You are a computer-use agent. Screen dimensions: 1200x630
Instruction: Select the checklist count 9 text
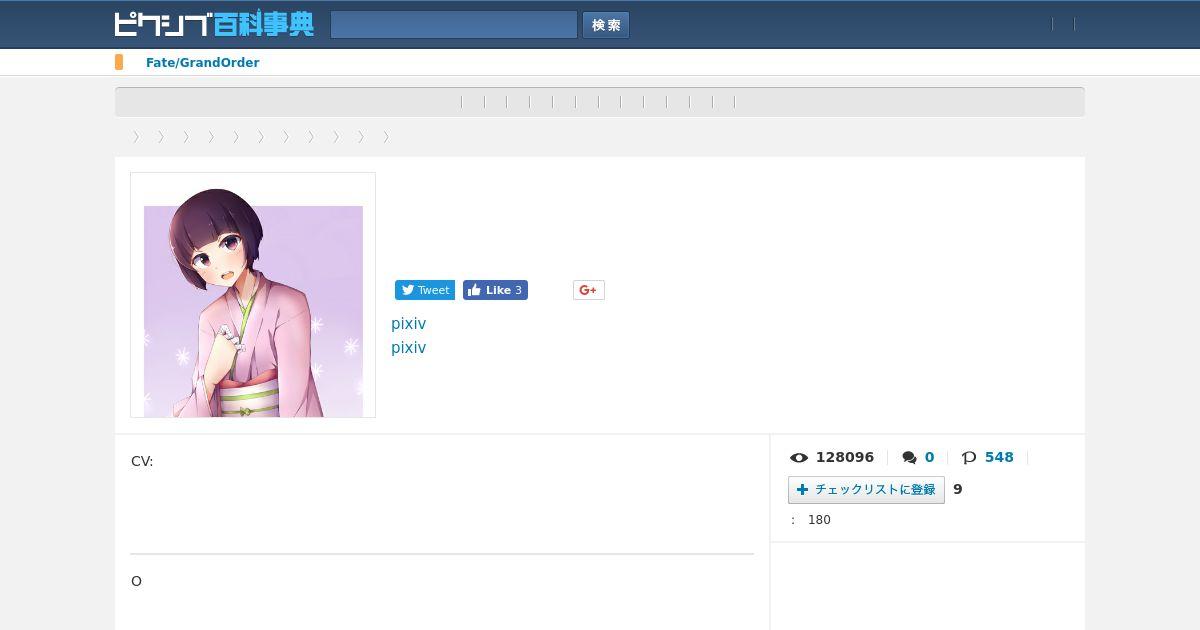958,489
